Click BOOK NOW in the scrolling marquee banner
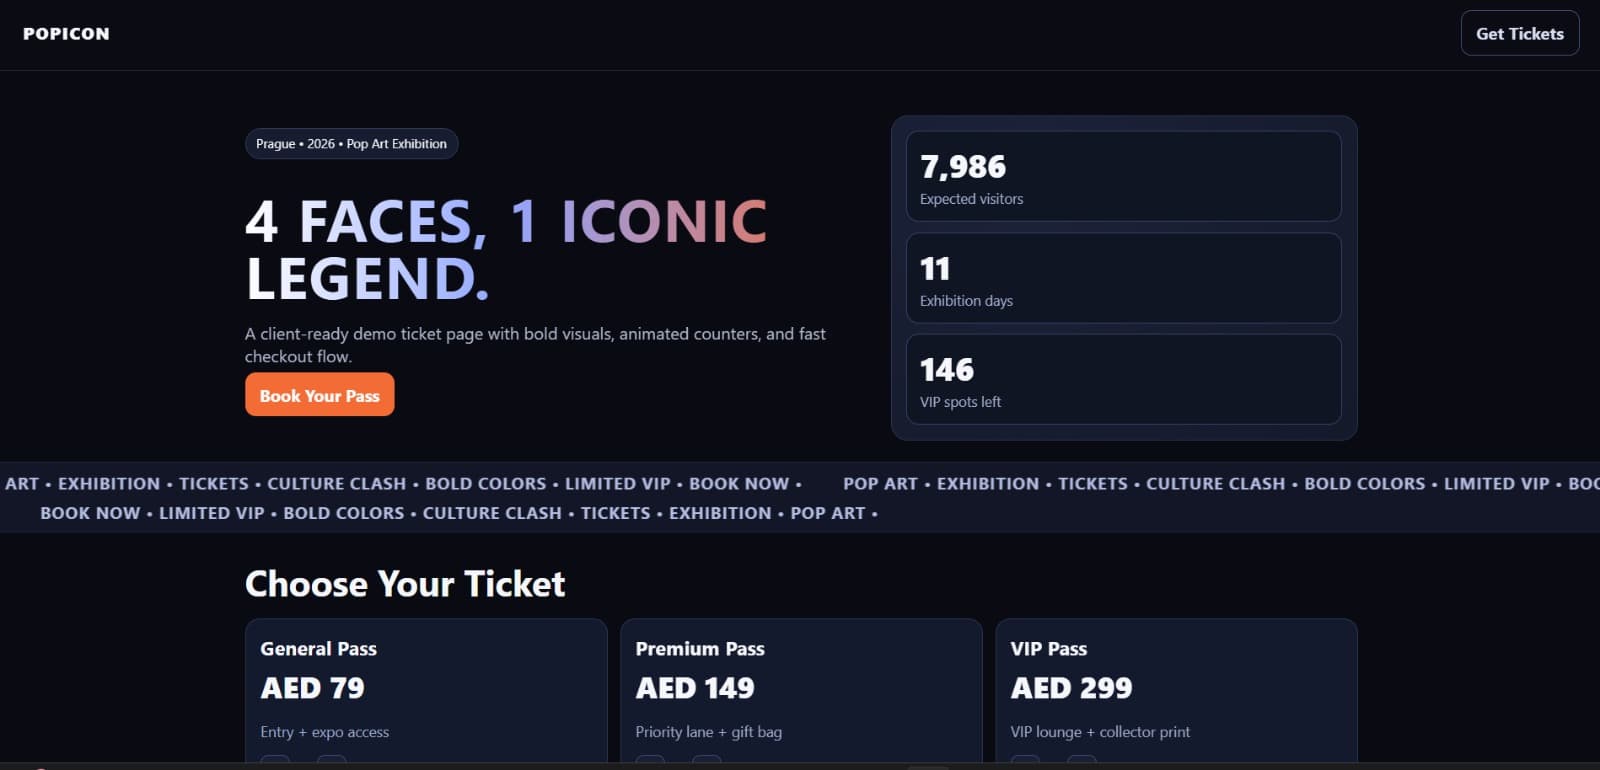1600x770 pixels. 739,483
